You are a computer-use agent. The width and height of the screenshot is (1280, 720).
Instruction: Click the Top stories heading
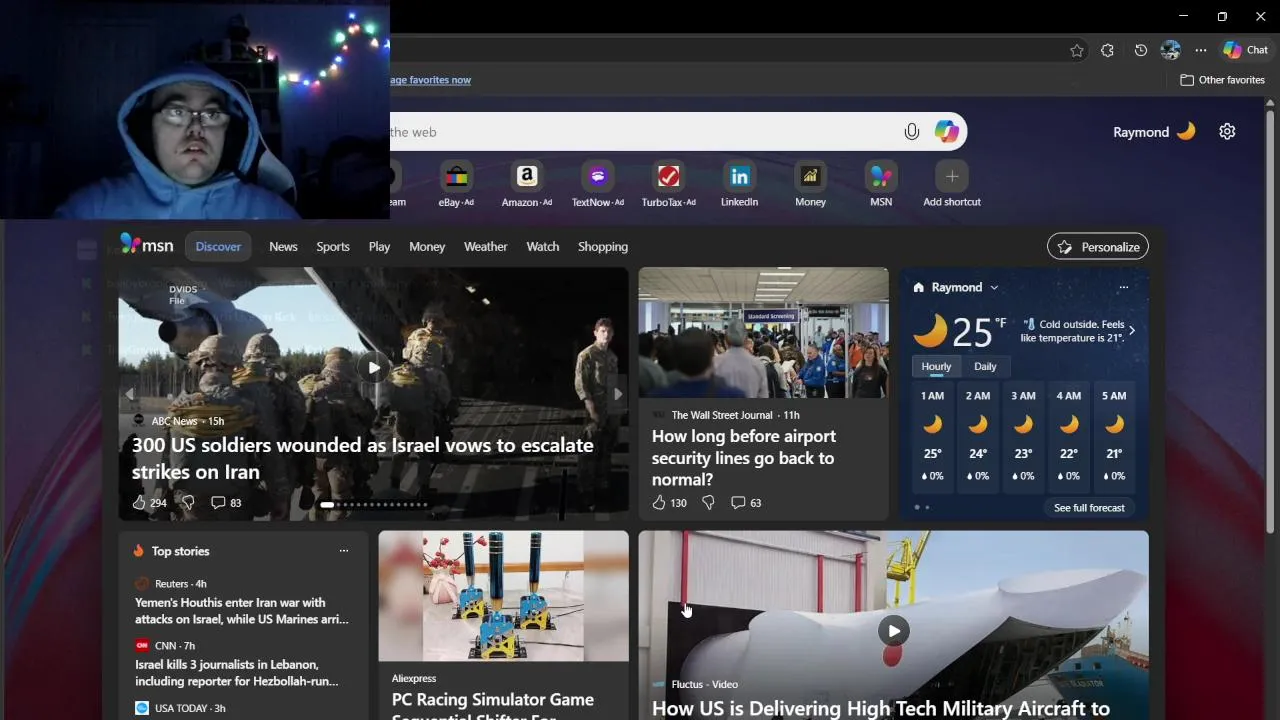[180, 551]
